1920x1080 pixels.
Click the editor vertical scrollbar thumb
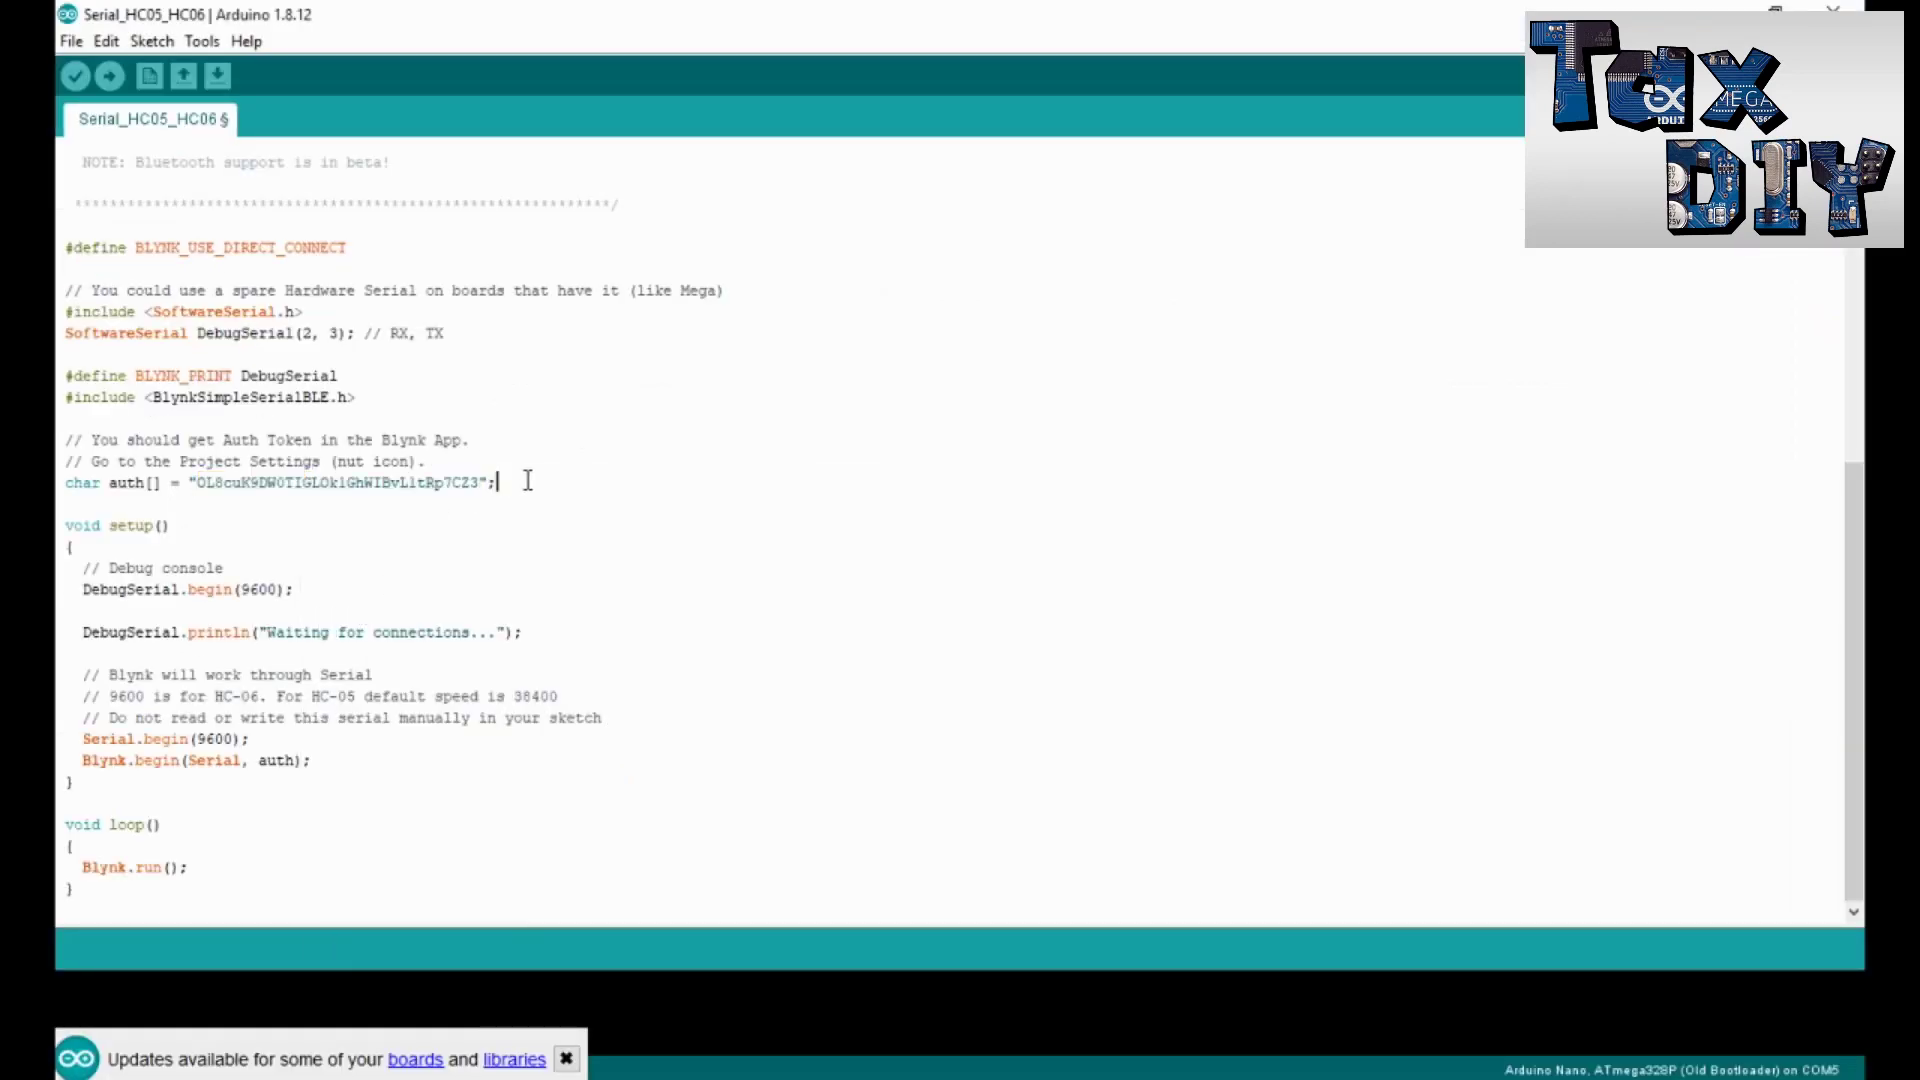tap(1854, 680)
